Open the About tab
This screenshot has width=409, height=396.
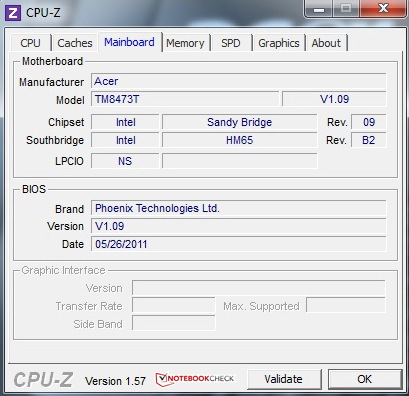click(326, 43)
